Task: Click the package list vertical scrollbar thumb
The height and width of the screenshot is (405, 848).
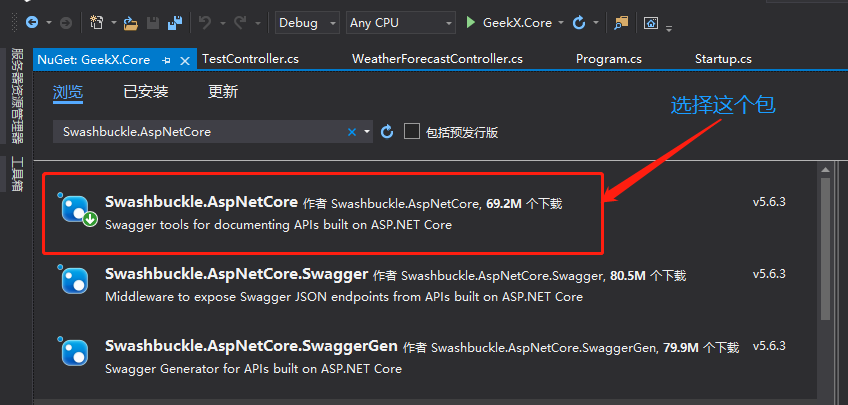Action: click(825, 249)
